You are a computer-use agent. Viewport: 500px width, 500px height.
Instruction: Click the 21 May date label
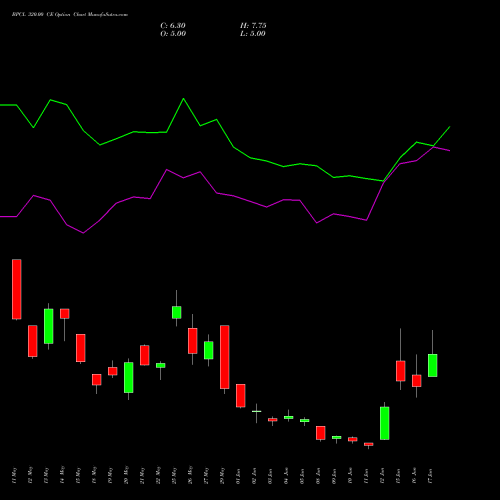pyautogui.click(x=142, y=476)
